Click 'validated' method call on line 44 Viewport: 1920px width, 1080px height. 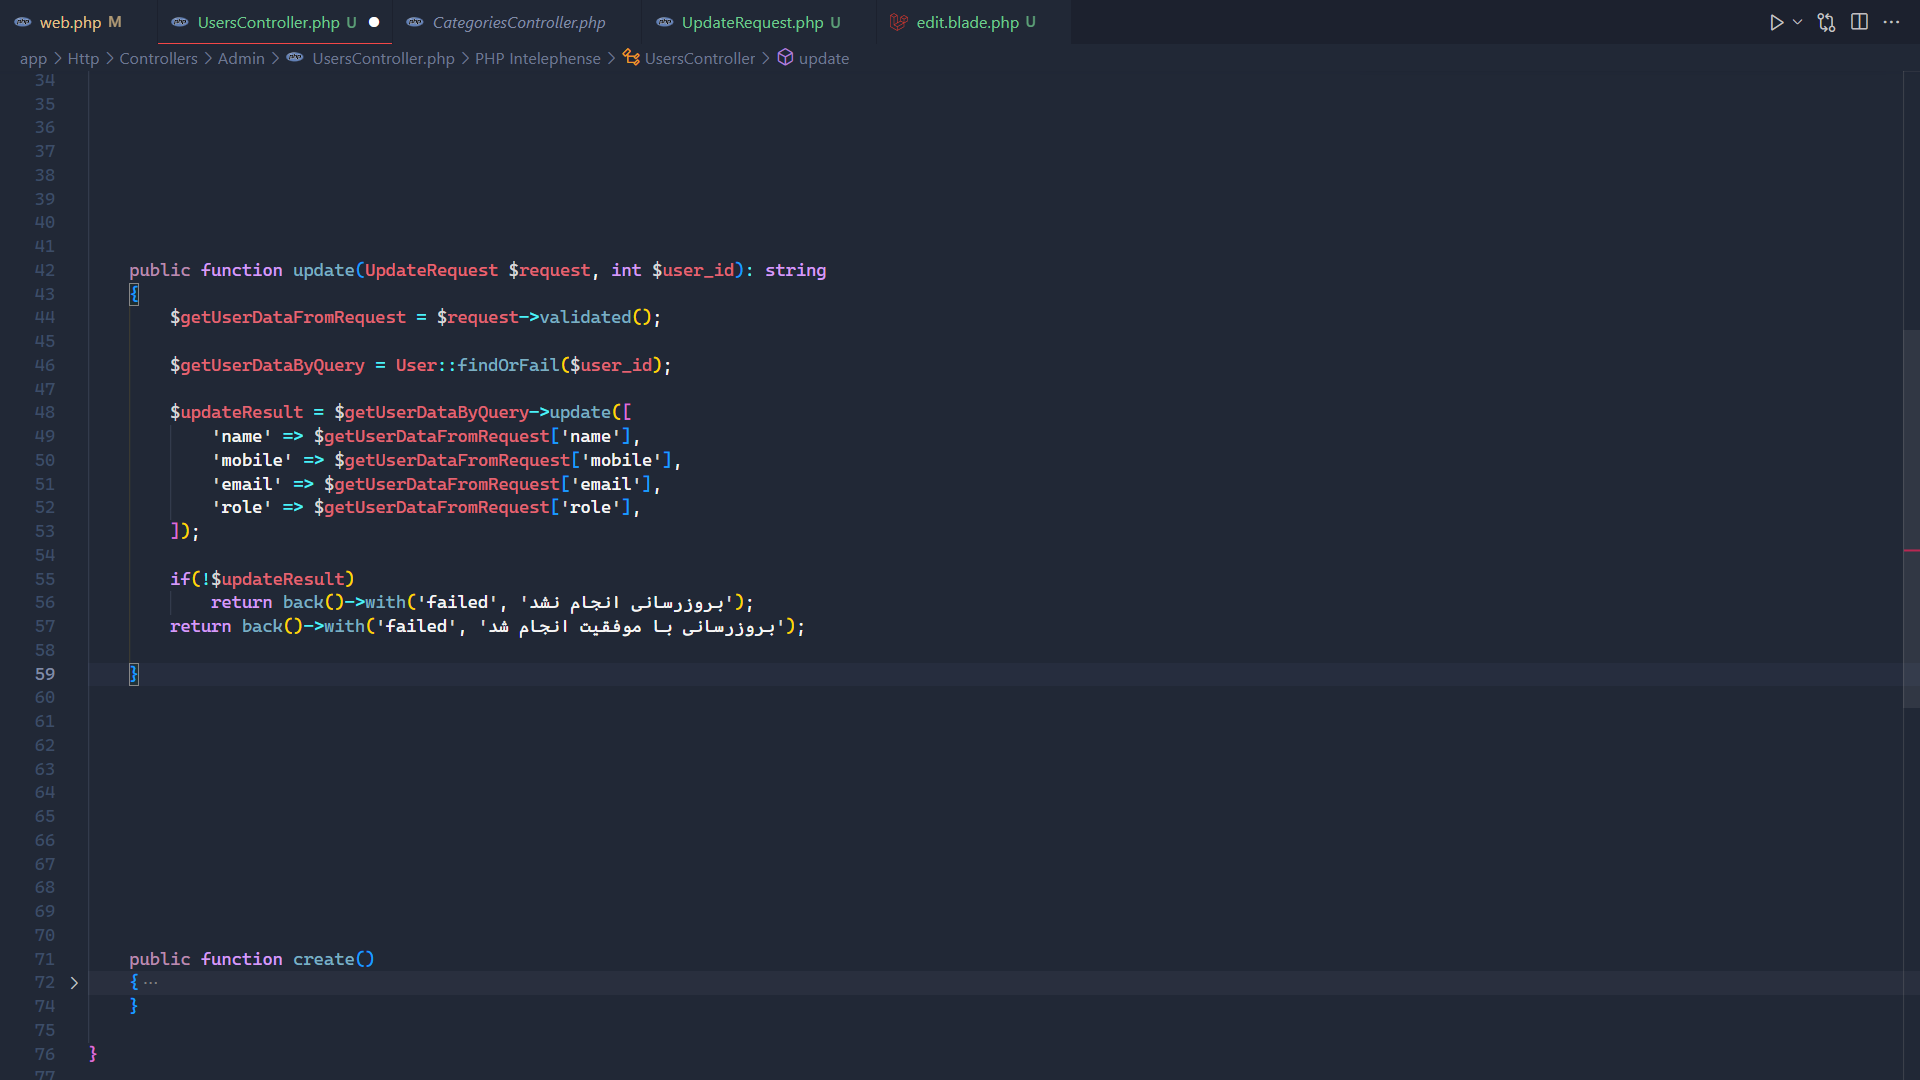coord(585,317)
